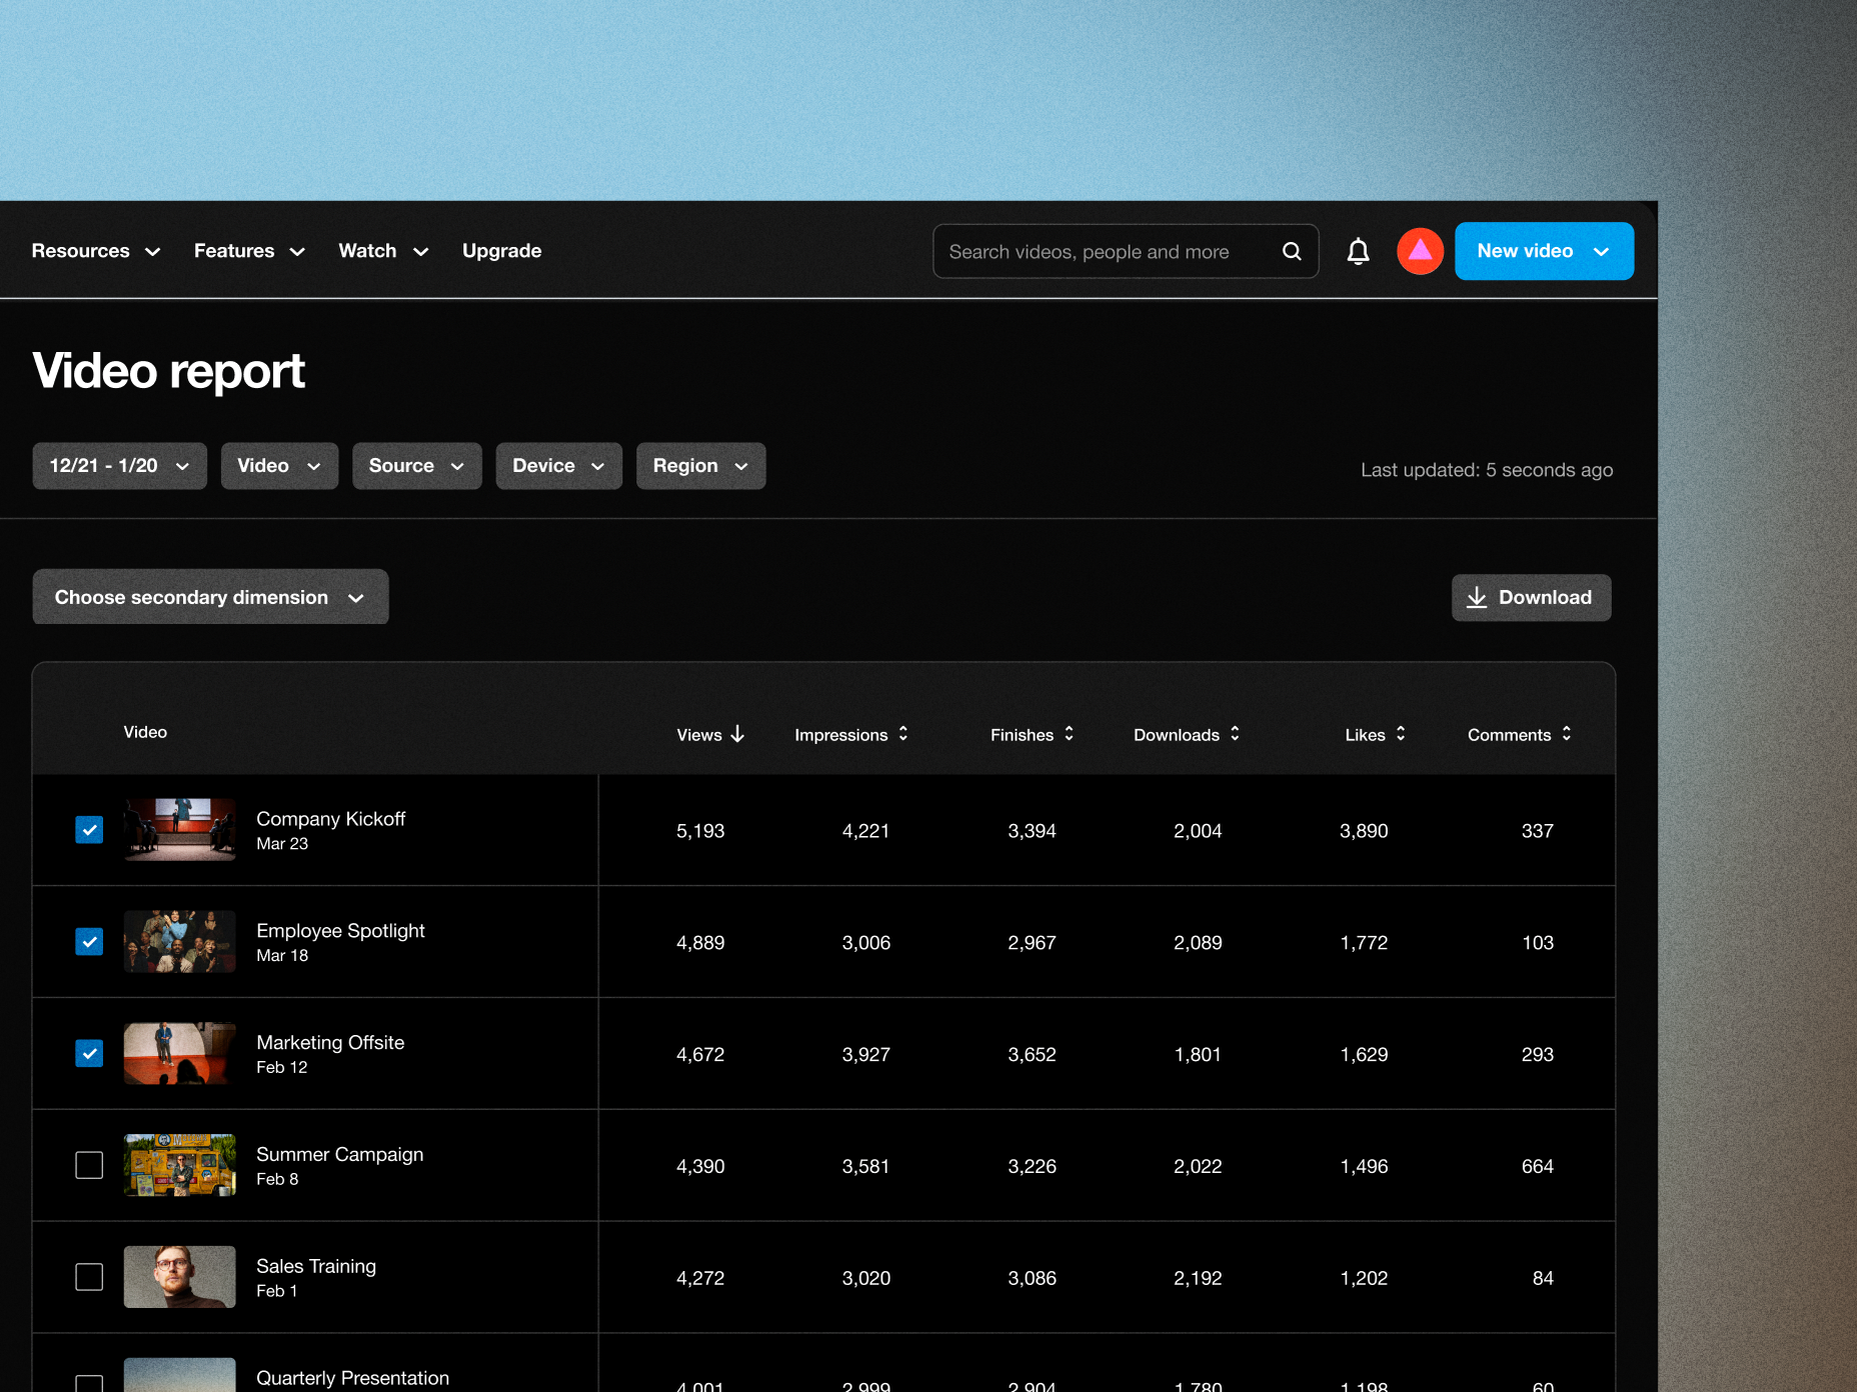
Task: Open the Features menu
Action: coord(249,251)
